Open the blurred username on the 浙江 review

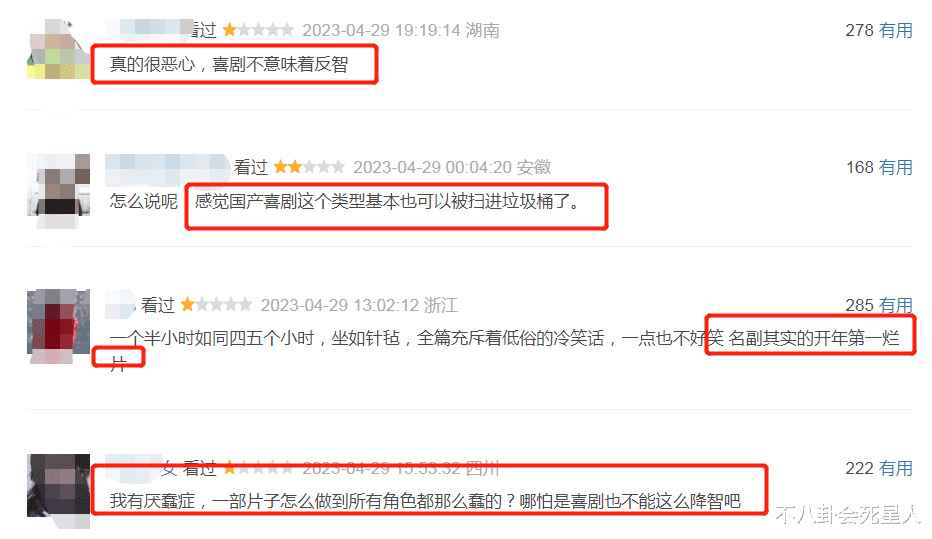121,304
